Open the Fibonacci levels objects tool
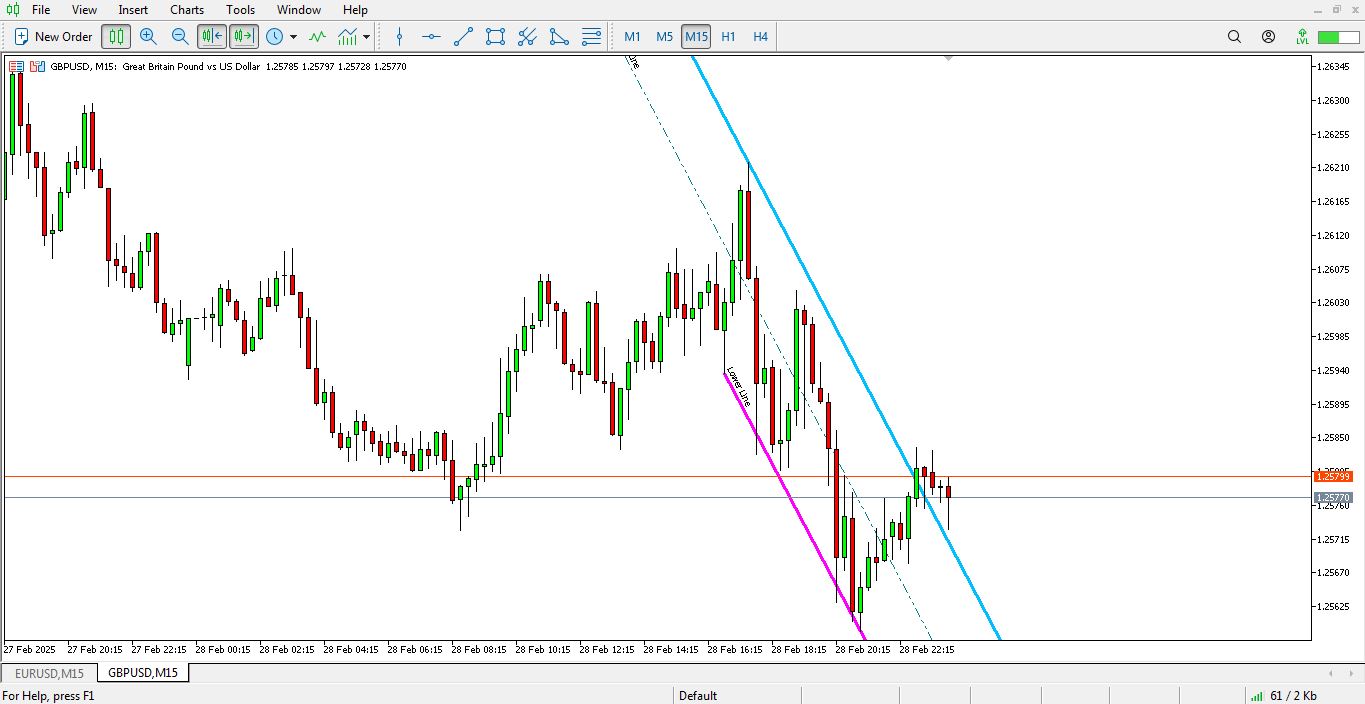 click(591, 37)
